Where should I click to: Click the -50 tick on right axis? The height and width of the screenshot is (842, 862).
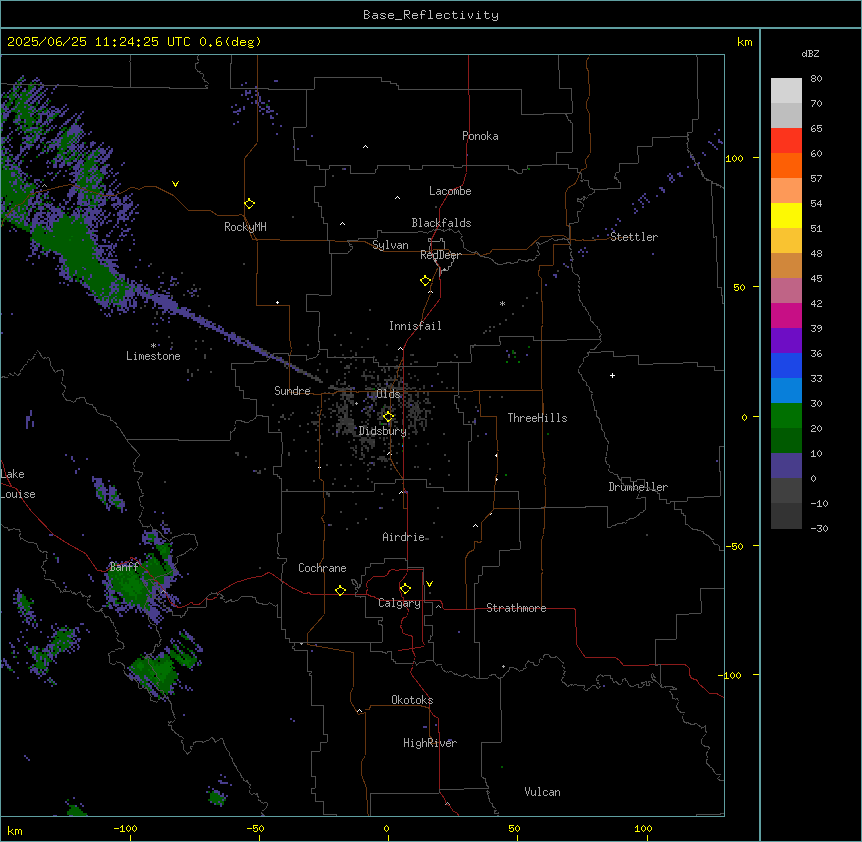[x=734, y=546]
